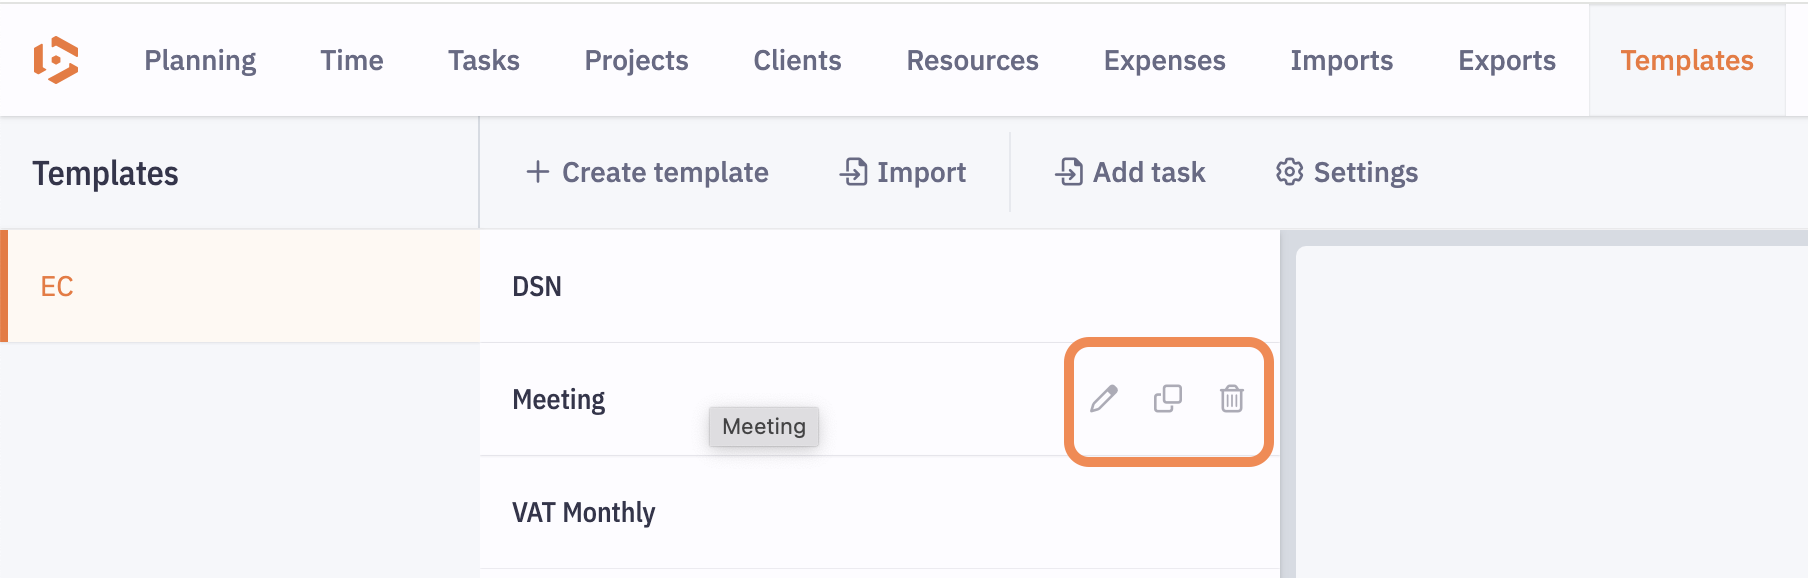Viewport: 1808px width, 578px height.
Task: Navigate to the Clients tab
Action: coord(797,61)
